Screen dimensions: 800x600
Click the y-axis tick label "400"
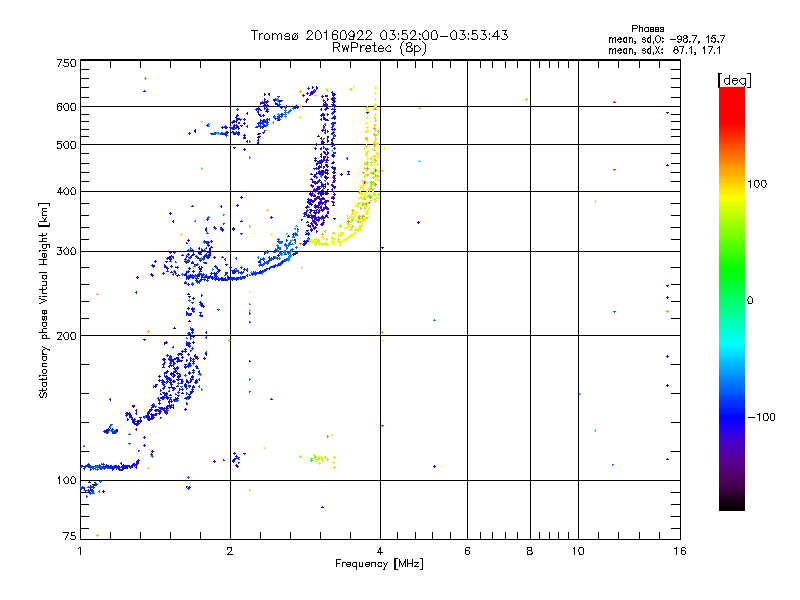tap(66, 191)
